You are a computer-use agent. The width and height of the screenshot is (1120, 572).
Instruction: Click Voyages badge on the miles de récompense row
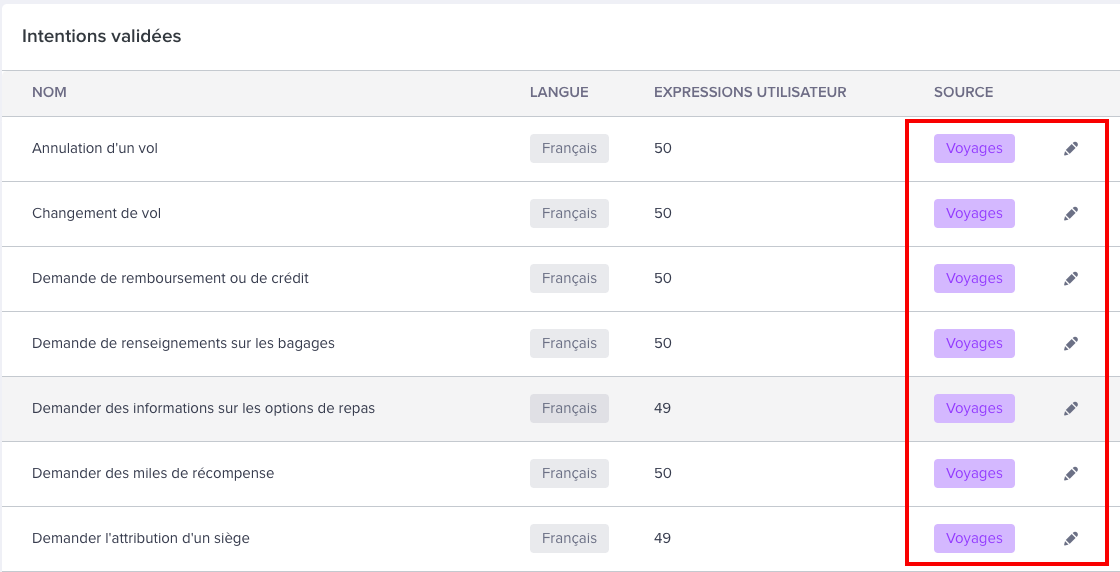click(974, 474)
